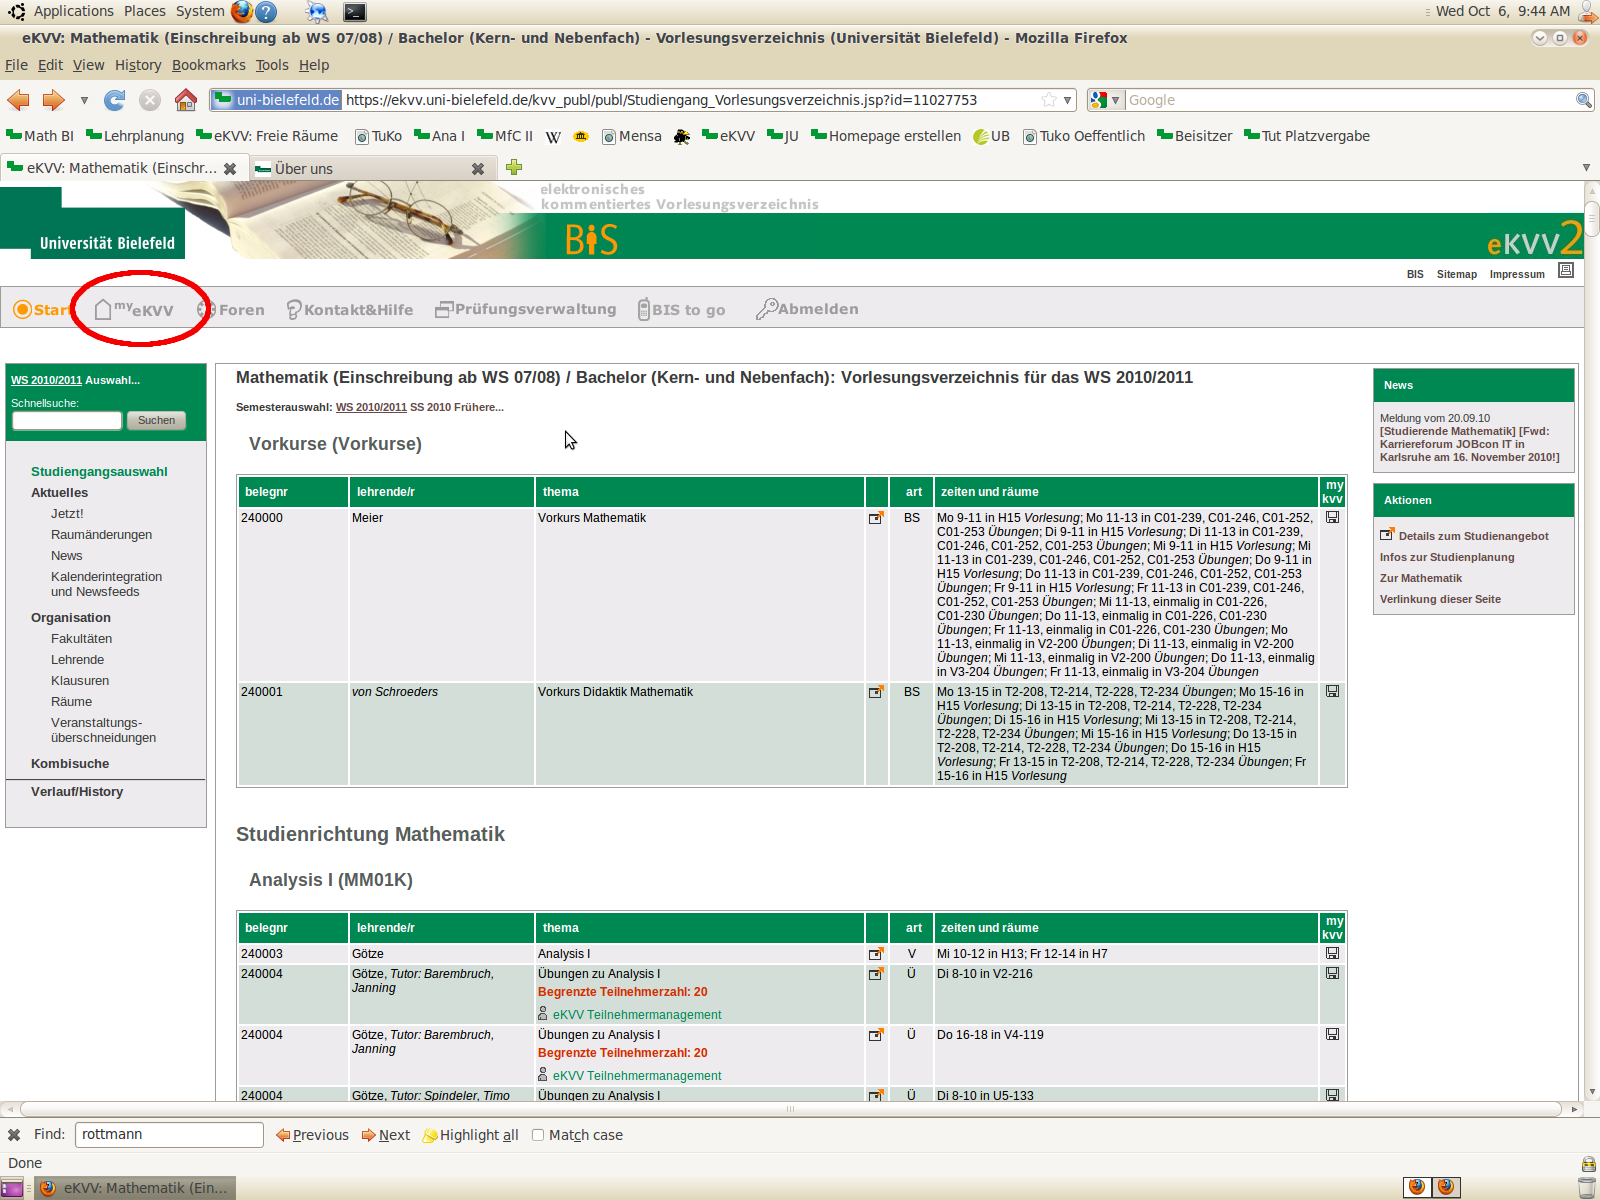Click the Suchen button
The image size is (1600, 1200).
(x=156, y=420)
